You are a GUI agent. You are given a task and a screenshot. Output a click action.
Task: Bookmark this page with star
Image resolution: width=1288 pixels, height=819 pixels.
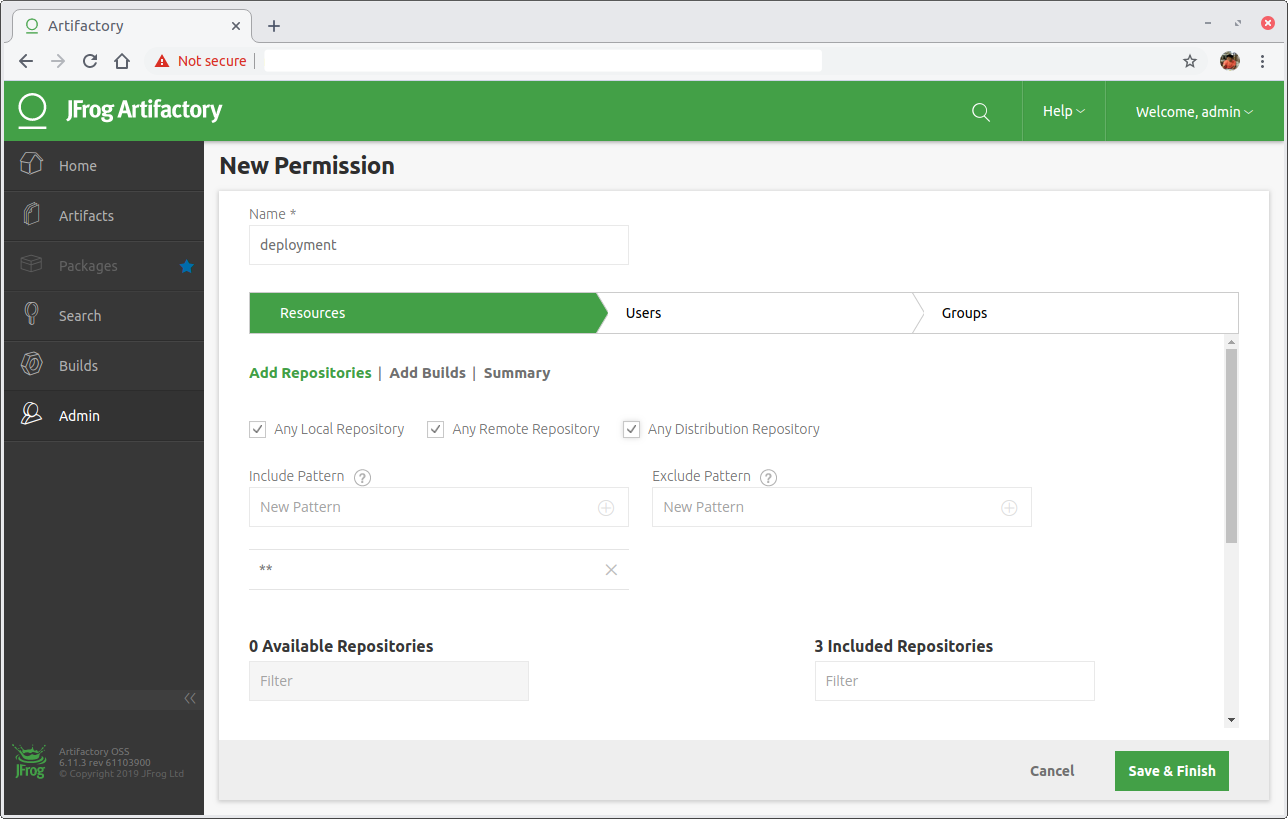(1190, 61)
